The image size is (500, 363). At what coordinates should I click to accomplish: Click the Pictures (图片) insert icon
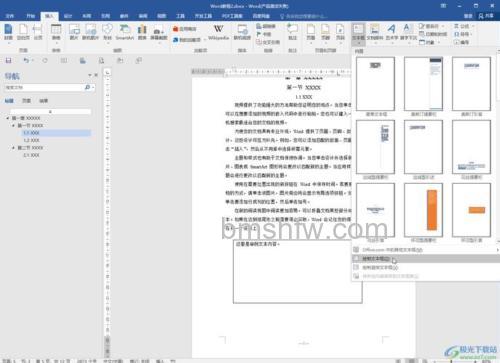(74, 33)
